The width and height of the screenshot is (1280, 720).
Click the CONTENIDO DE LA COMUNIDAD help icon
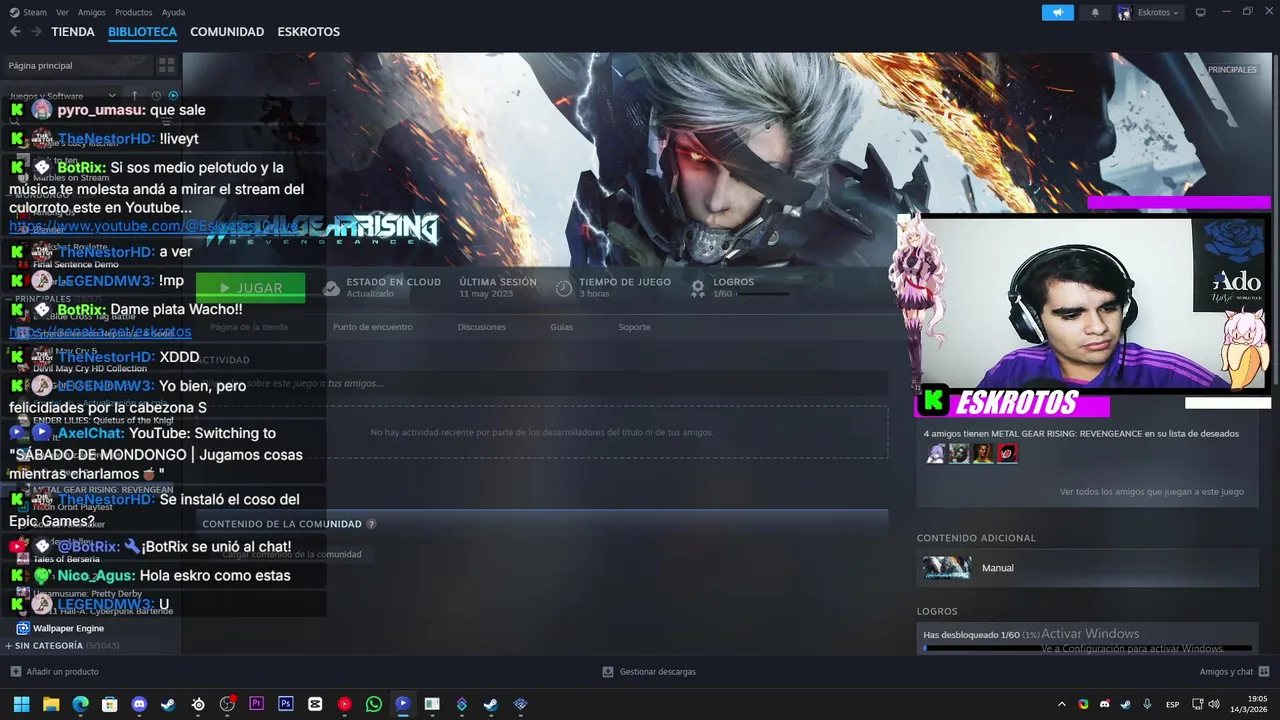coord(371,524)
